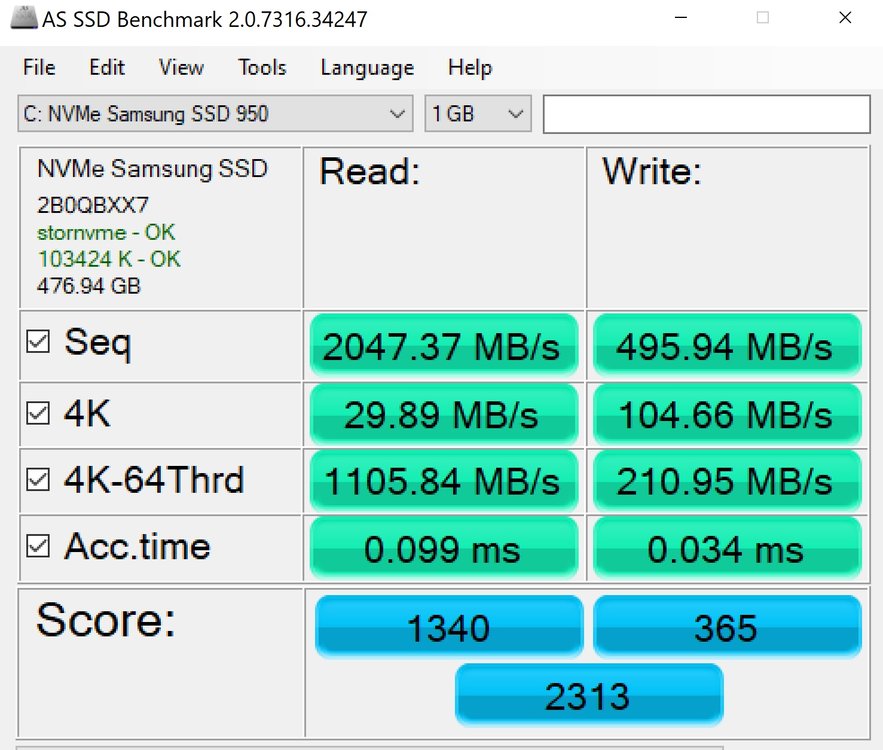Disable the 4K-64Thrd test checkbox
This screenshot has width=883, height=750.
(38, 481)
